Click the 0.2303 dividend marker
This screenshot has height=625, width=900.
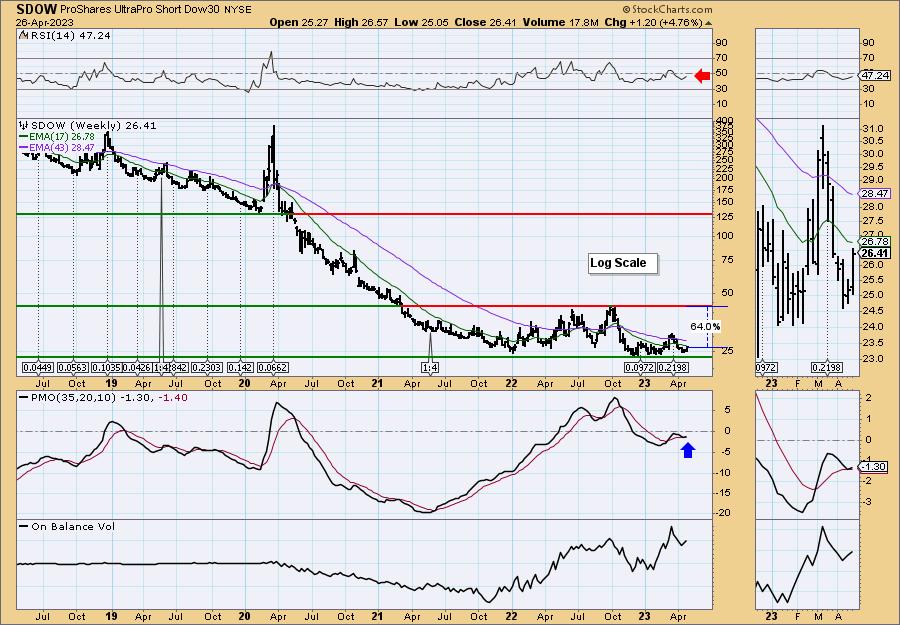tap(207, 367)
